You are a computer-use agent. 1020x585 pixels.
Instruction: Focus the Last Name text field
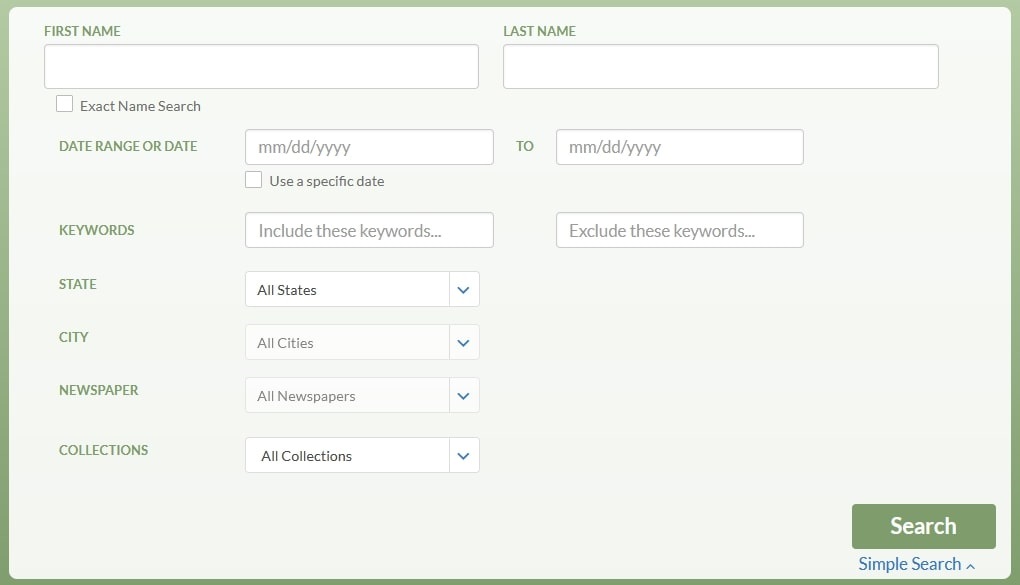pyautogui.click(x=721, y=66)
